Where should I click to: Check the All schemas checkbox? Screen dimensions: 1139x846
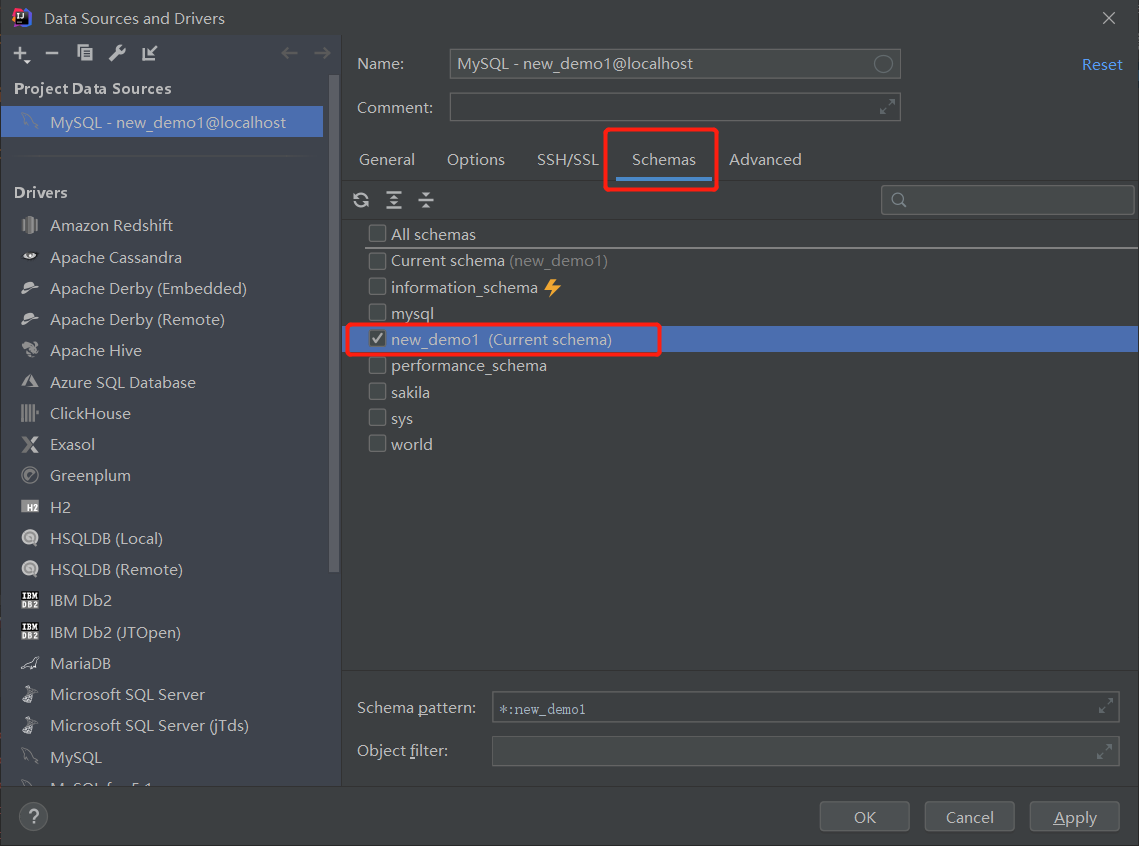[378, 234]
